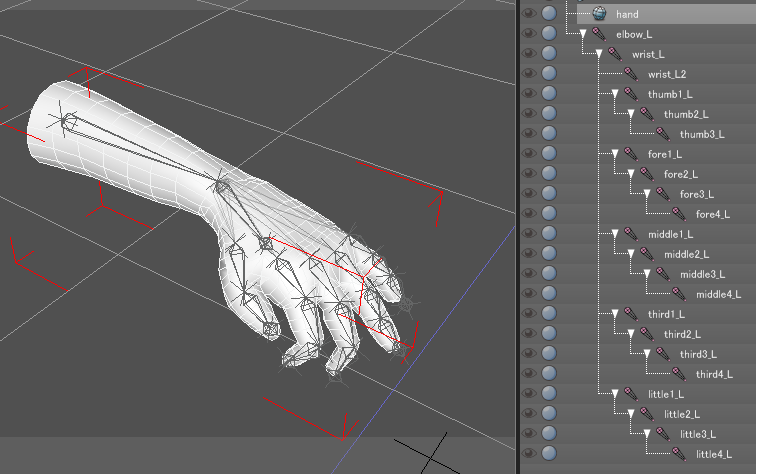
Task: Click the joint icon of little4_L
Action: point(679,454)
